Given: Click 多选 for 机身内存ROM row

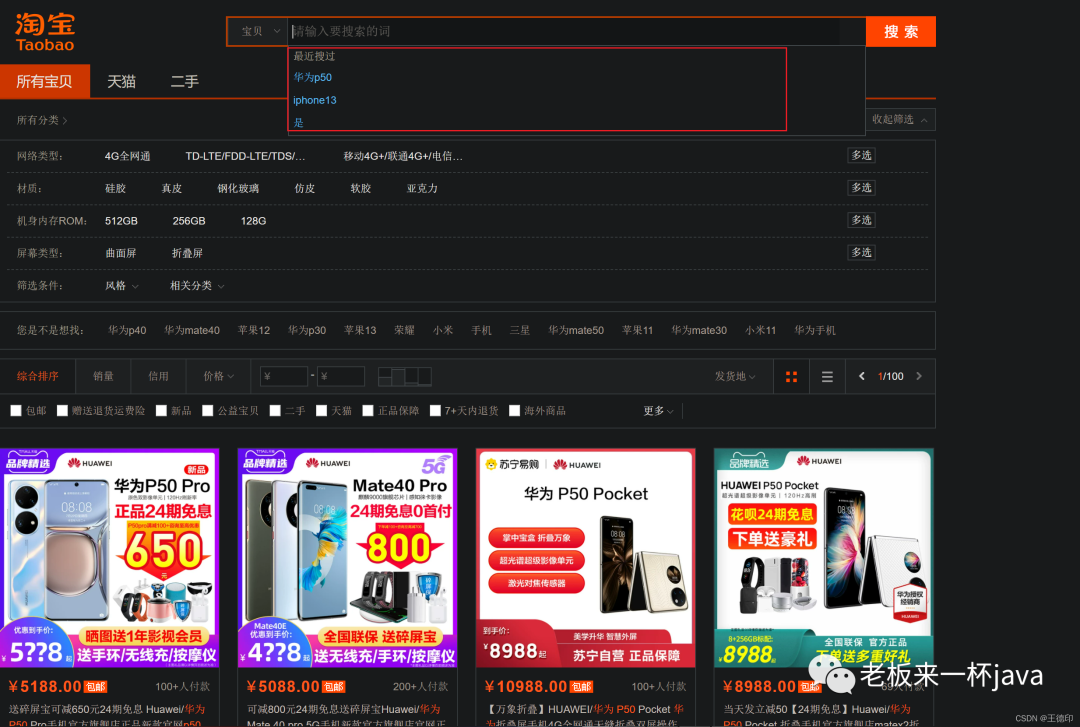Looking at the screenshot, I should coord(861,221).
